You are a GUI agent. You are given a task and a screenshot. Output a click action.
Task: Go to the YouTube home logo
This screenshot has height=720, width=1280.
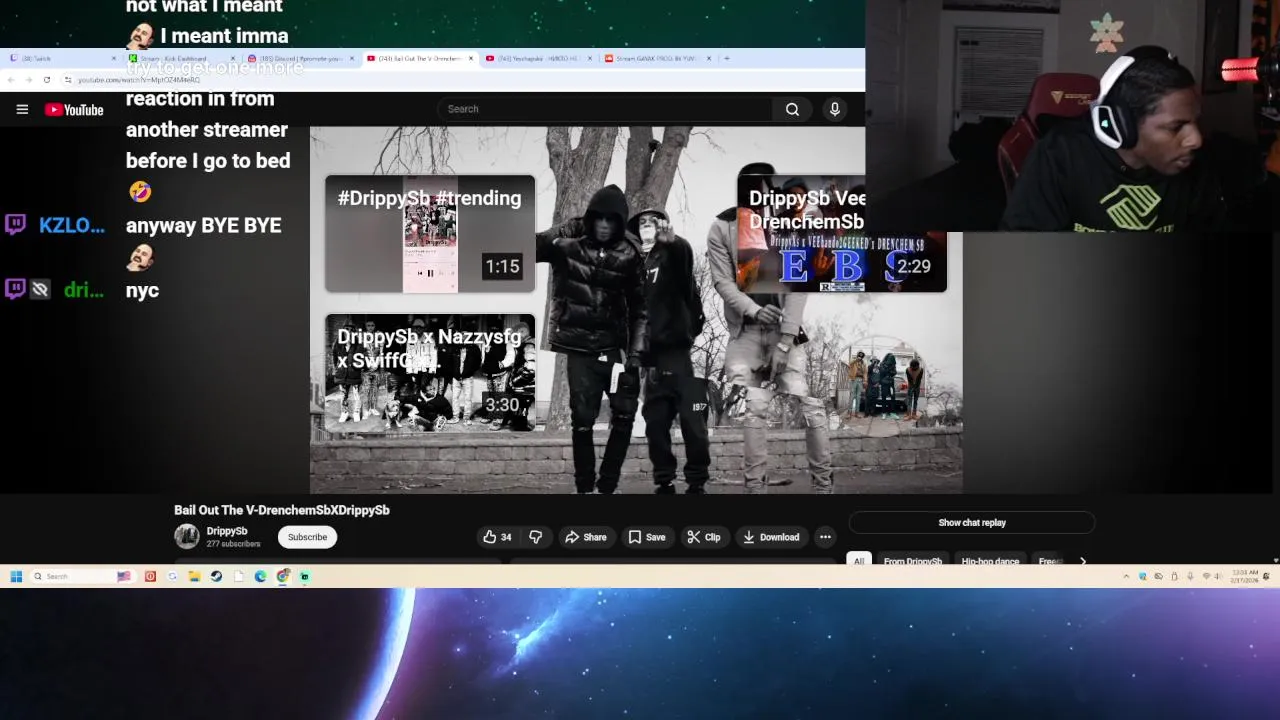point(74,110)
